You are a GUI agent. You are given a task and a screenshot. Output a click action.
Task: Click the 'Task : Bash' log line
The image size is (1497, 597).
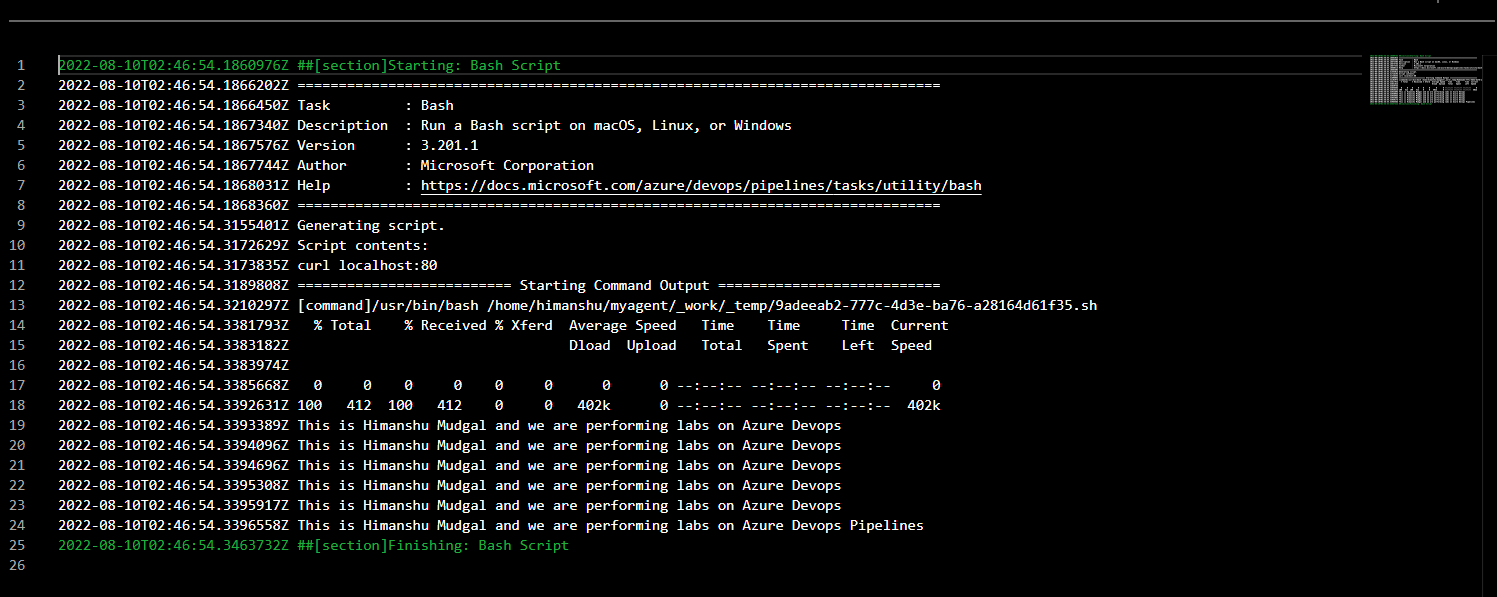(x=256, y=105)
